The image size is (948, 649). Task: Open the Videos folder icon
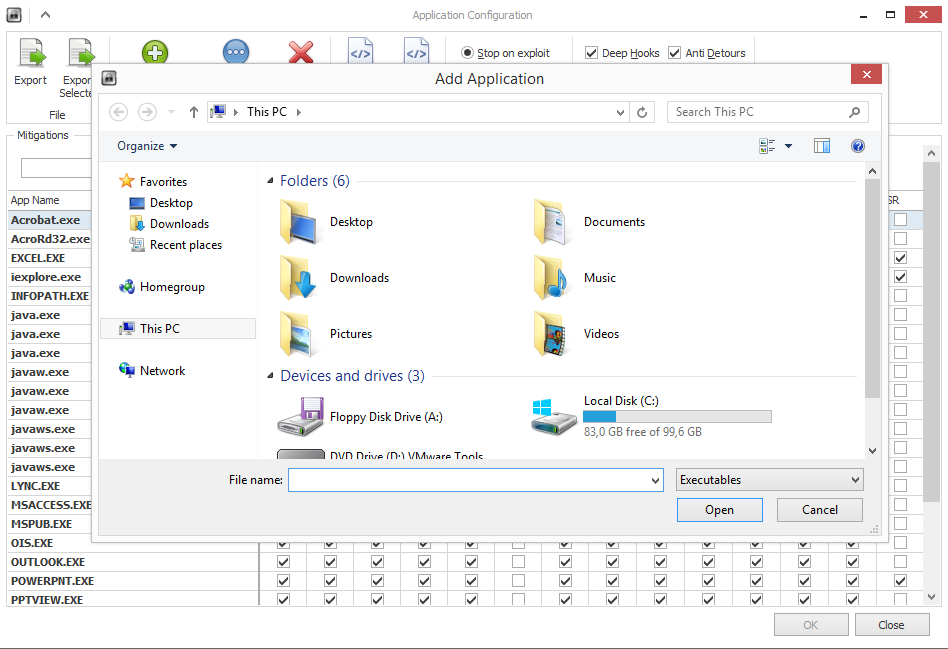tap(551, 334)
